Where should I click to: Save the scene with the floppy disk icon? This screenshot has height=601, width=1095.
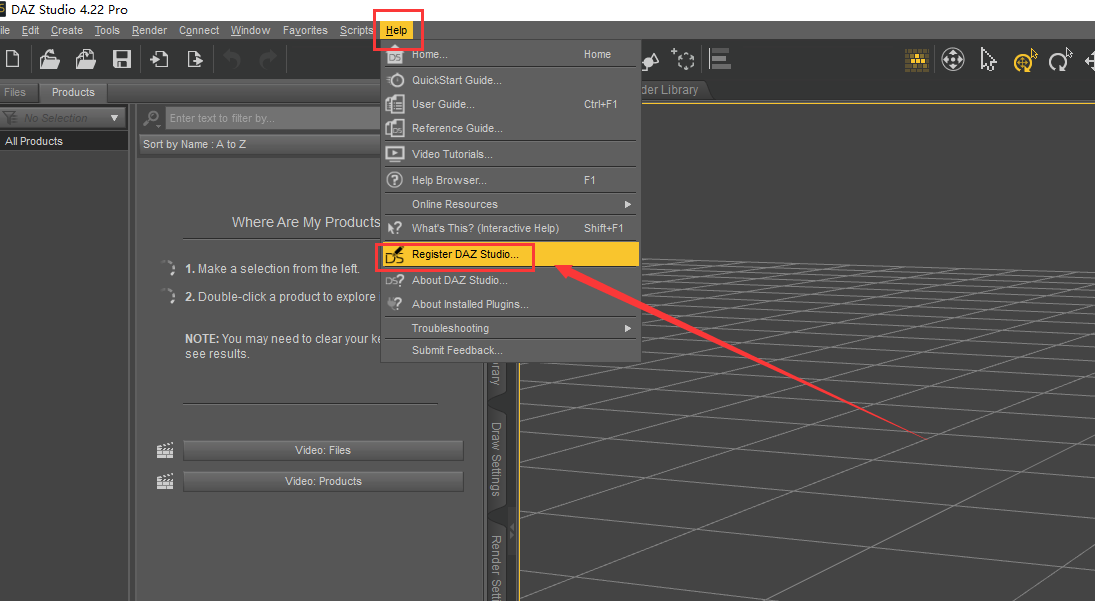(121, 58)
